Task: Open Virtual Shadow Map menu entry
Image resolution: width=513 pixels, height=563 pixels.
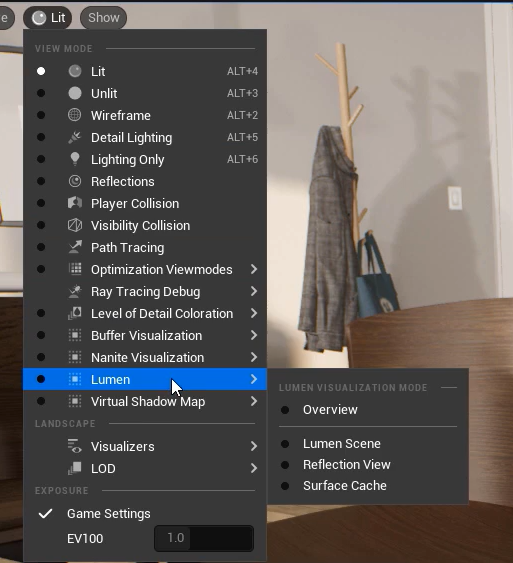Action: click(x=145, y=401)
